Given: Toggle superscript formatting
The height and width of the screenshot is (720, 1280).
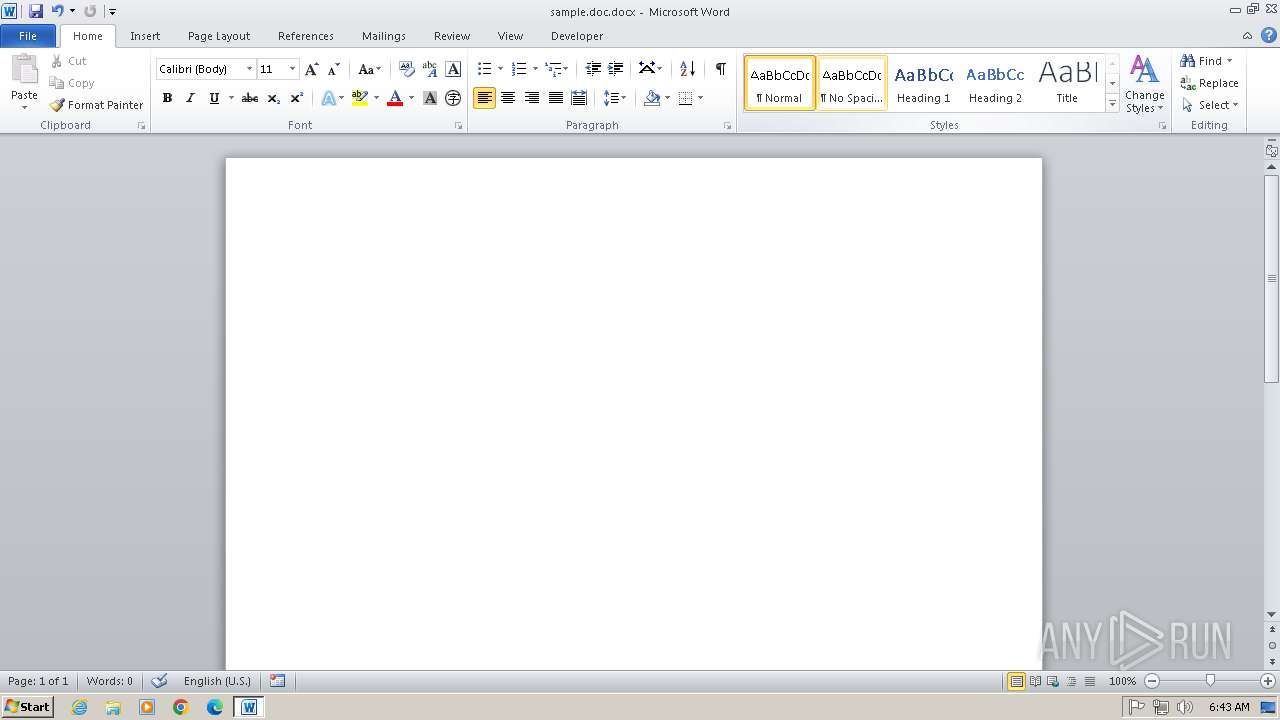Looking at the screenshot, I should (297, 98).
